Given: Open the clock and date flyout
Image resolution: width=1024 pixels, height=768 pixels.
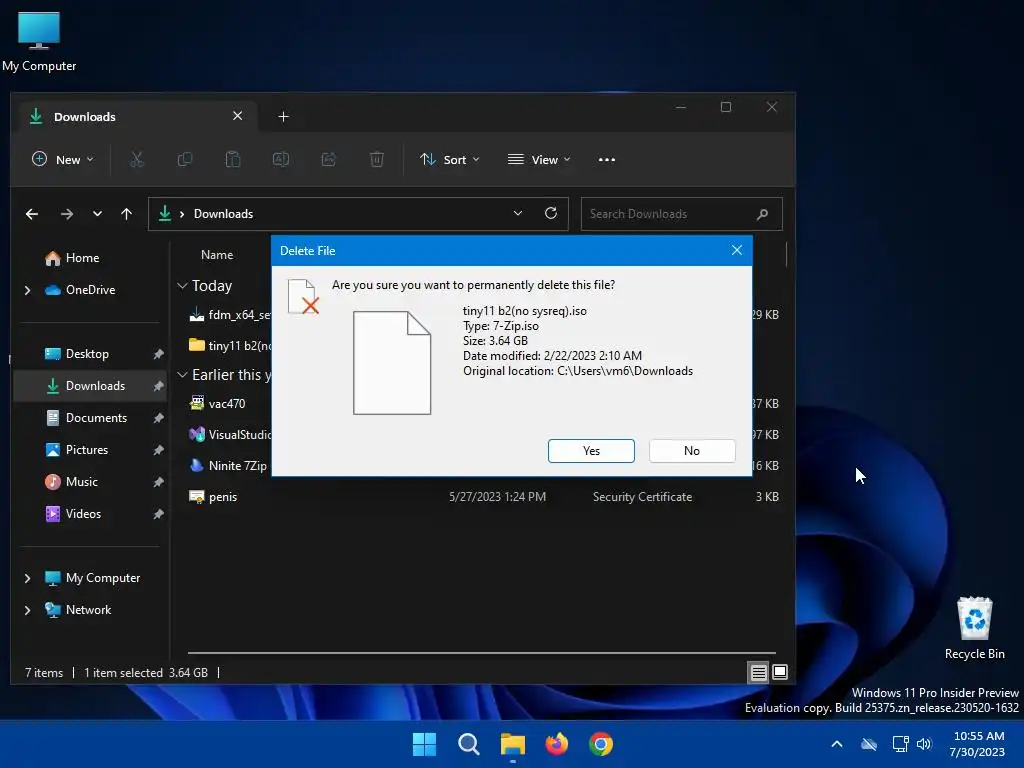Looking at the screenshot, I should coord(978,744).
